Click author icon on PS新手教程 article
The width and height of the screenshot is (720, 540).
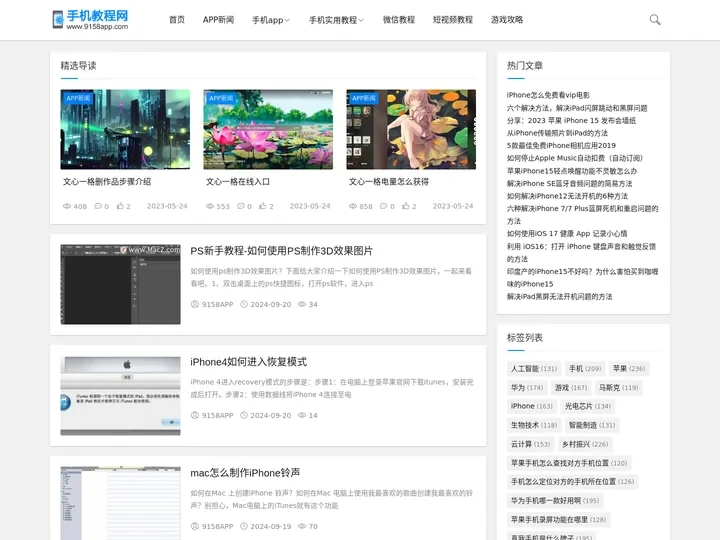(195, 304)
